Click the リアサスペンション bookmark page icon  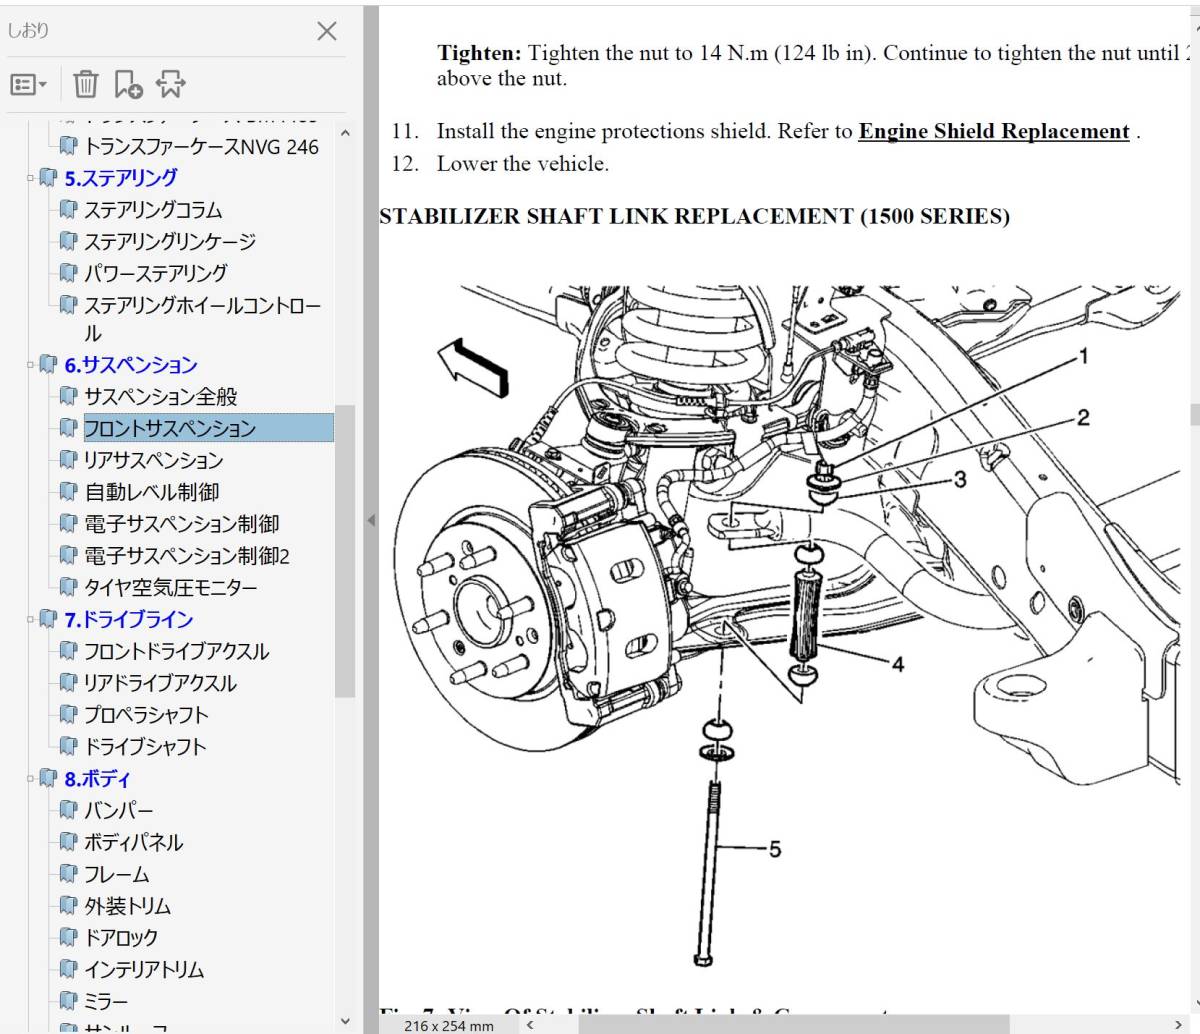[68, 460]
